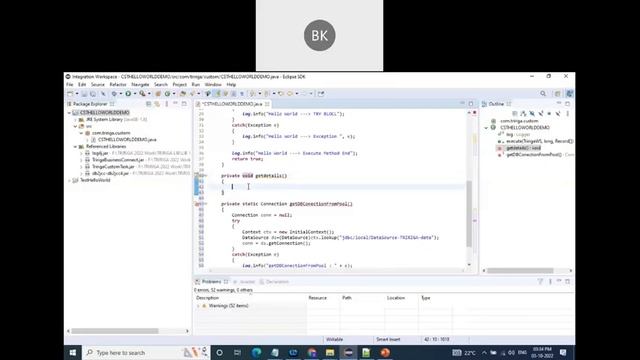Click the Open Type toolbar icon
Screen dimensions: 640x360
(183, 93)
